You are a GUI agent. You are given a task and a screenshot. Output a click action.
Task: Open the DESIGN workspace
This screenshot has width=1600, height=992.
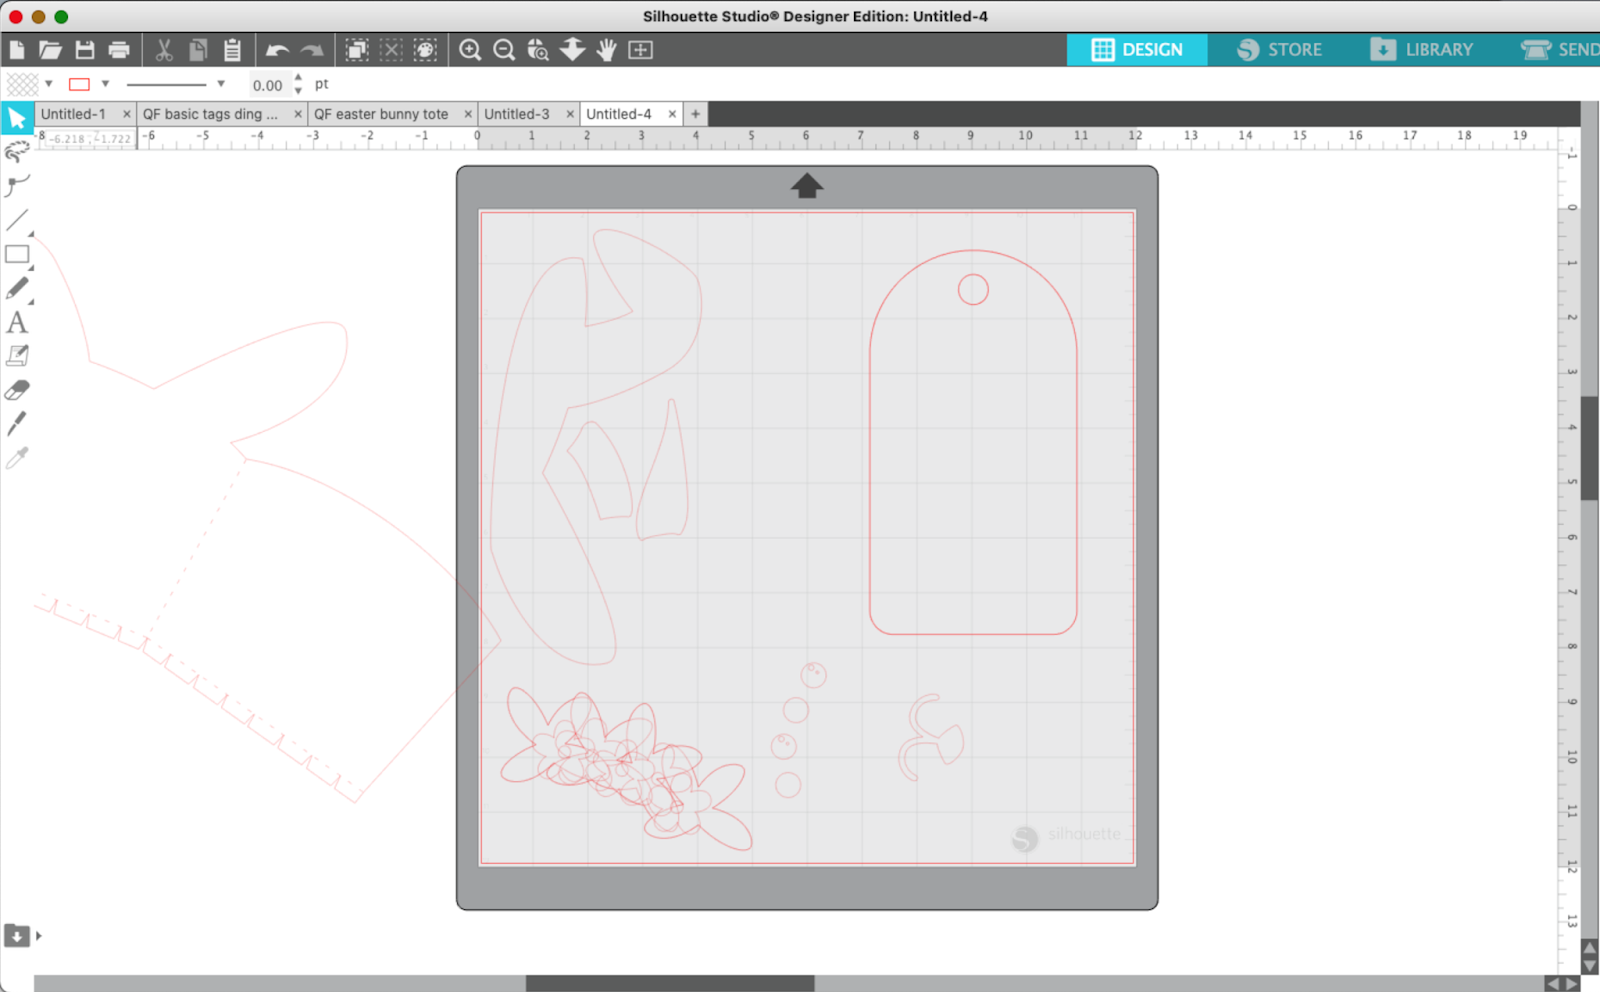click(1137, 50)
